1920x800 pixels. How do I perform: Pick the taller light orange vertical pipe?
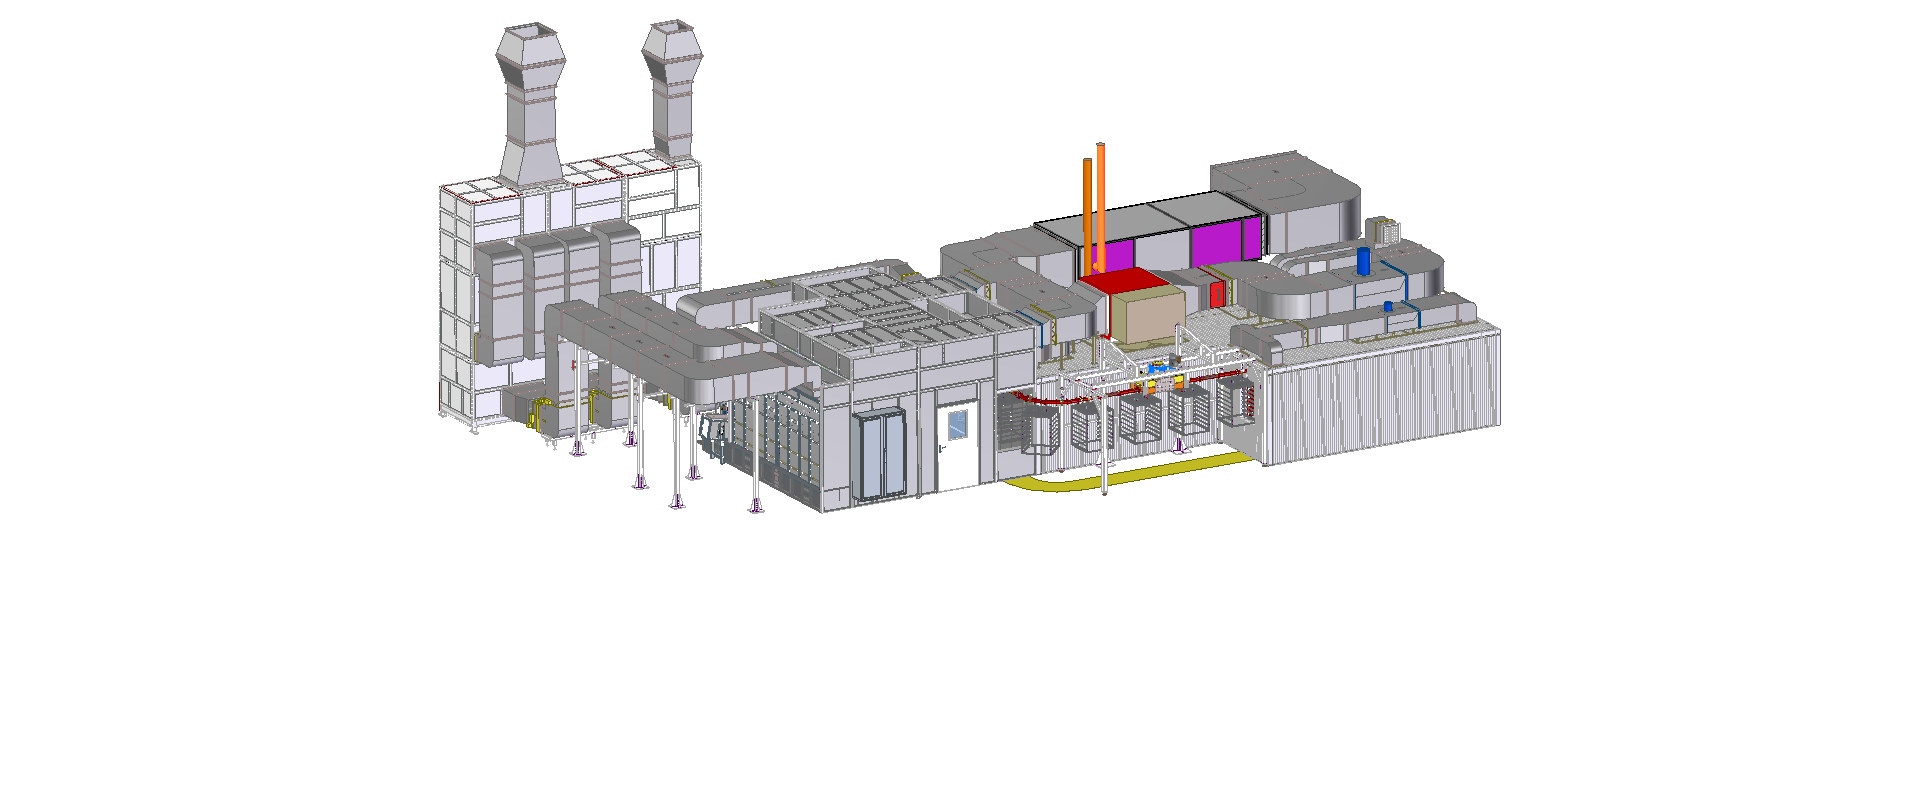click(1101, 207)
